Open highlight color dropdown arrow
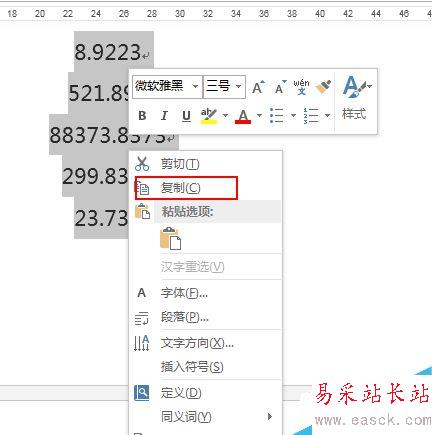432x435 pixels. tap(225, 116)
